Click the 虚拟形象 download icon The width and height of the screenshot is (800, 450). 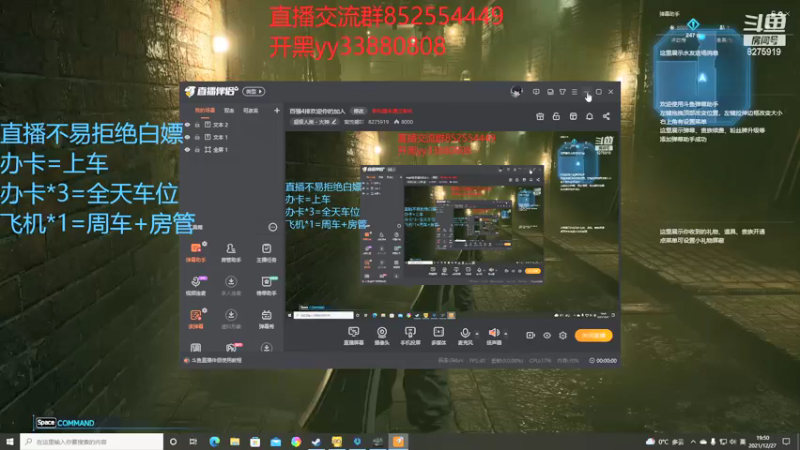tap(231, 315)
